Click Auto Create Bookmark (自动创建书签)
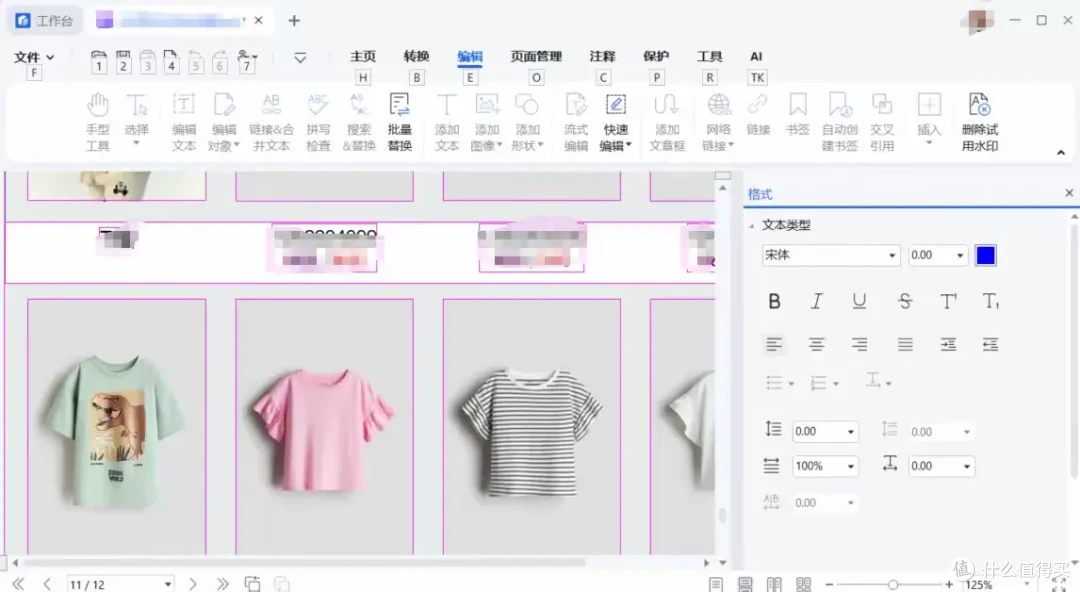Image resolution: width=1080 pixels, height=592 pixels. point(840,122)
